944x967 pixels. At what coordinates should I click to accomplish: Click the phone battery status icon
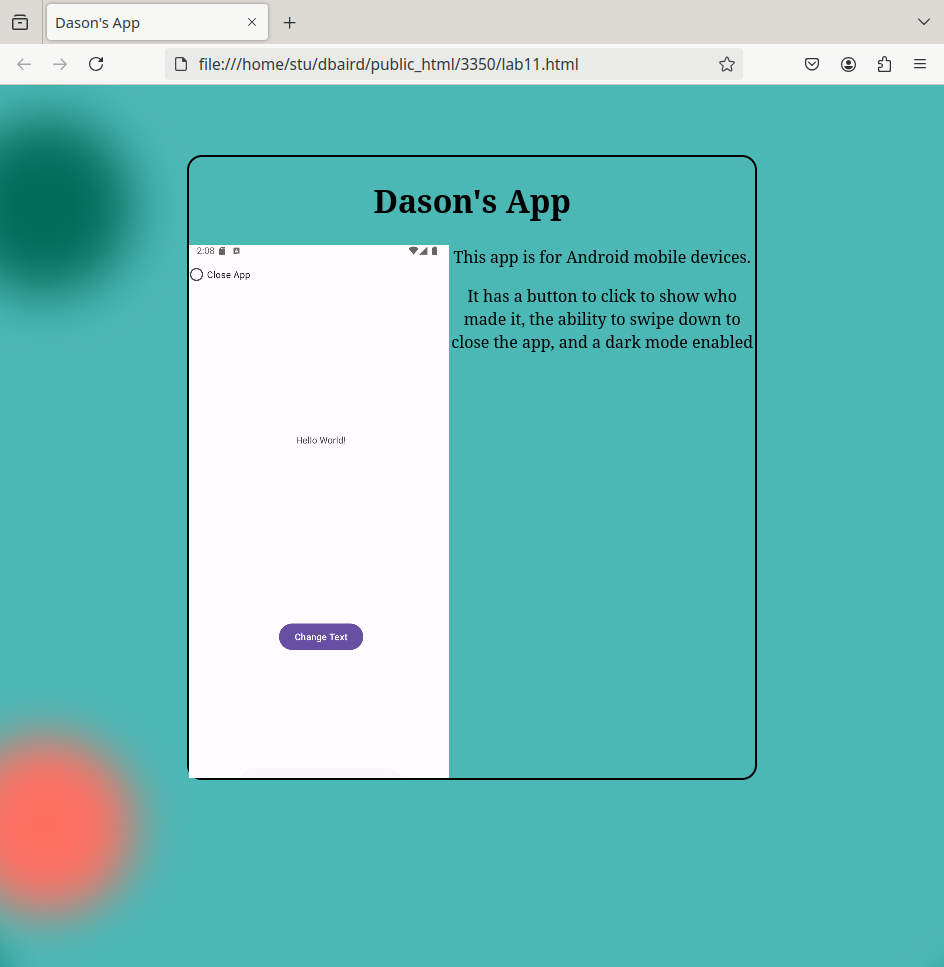coord(434,251)
